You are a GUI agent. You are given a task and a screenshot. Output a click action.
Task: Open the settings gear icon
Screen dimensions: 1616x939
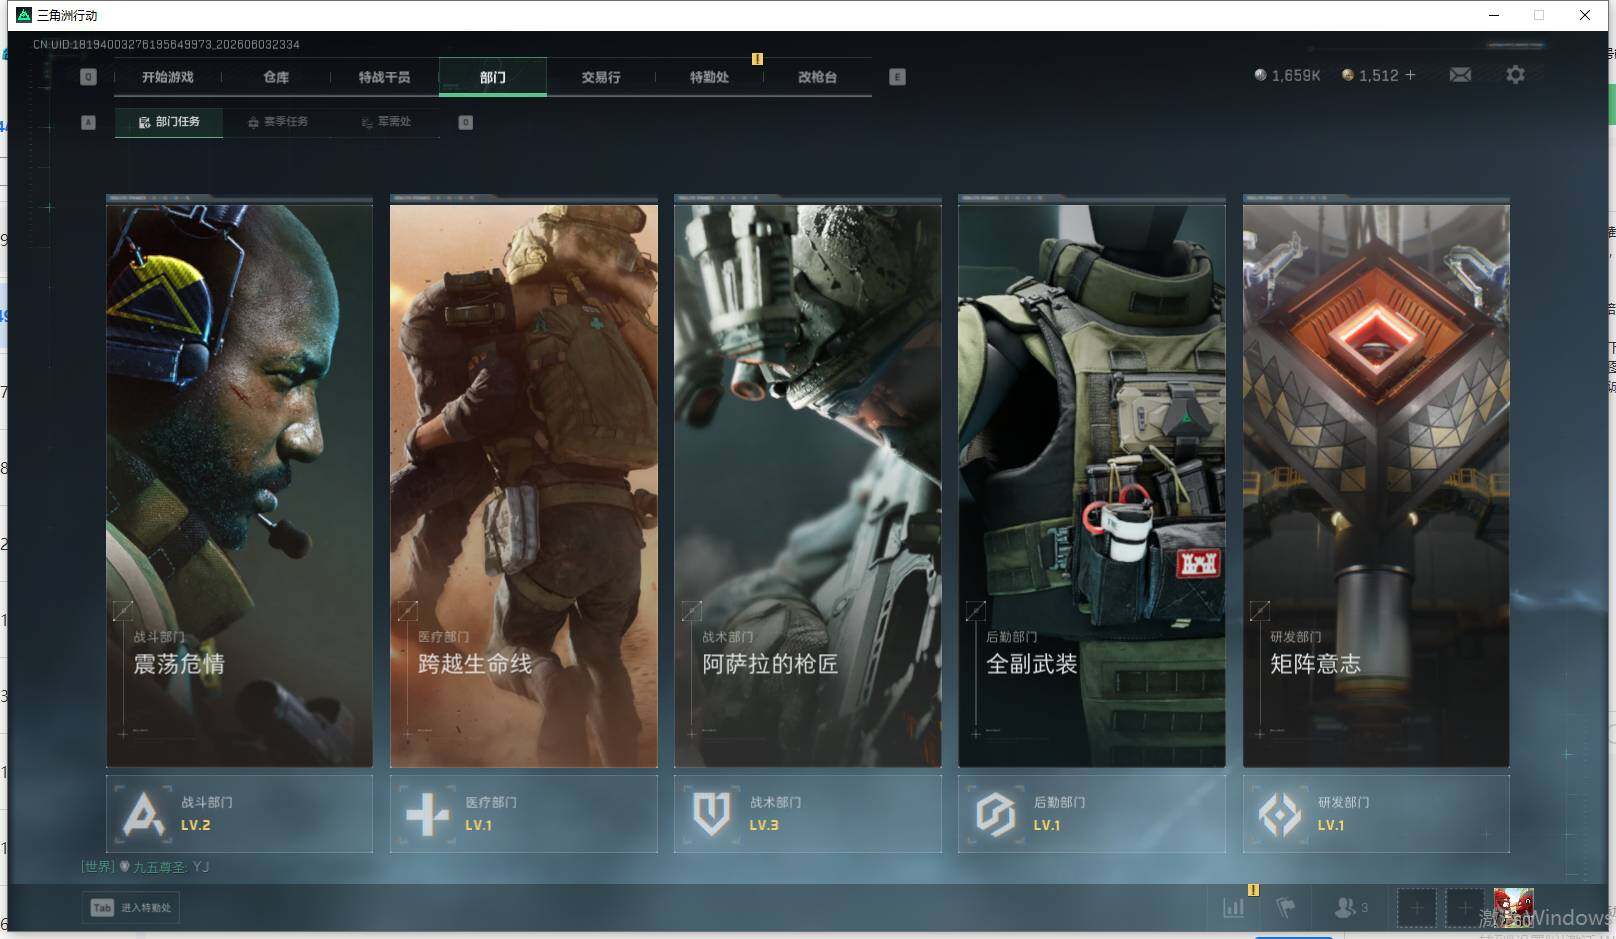[x=1515, y=75]
